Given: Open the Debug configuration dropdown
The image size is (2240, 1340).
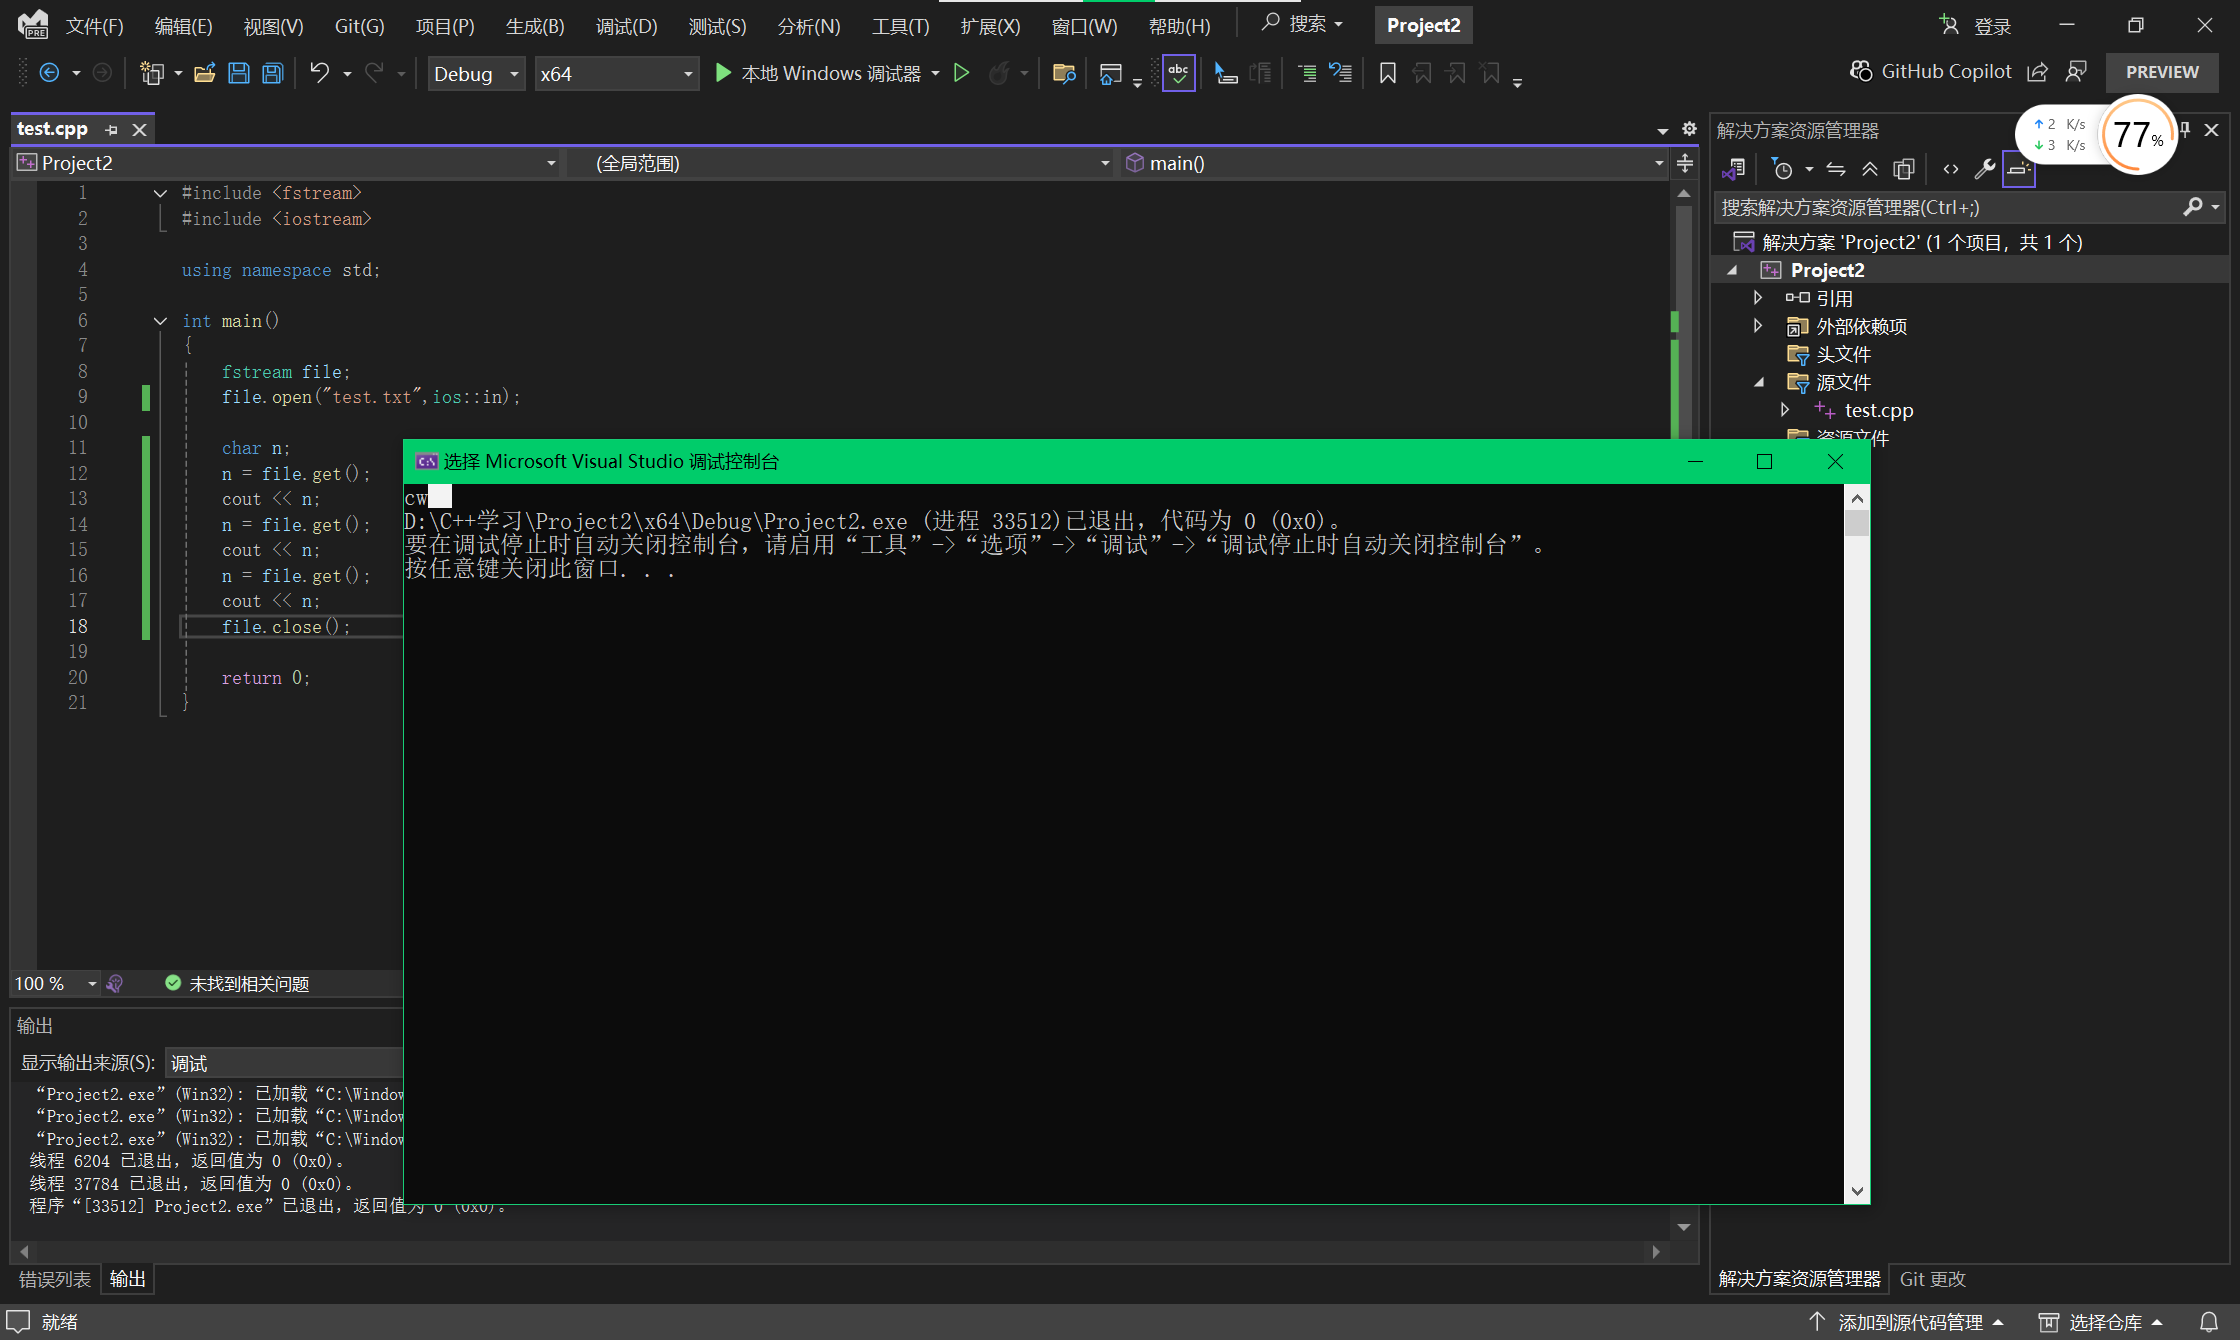Looking at the screenshot, I should tap(476, 74).
